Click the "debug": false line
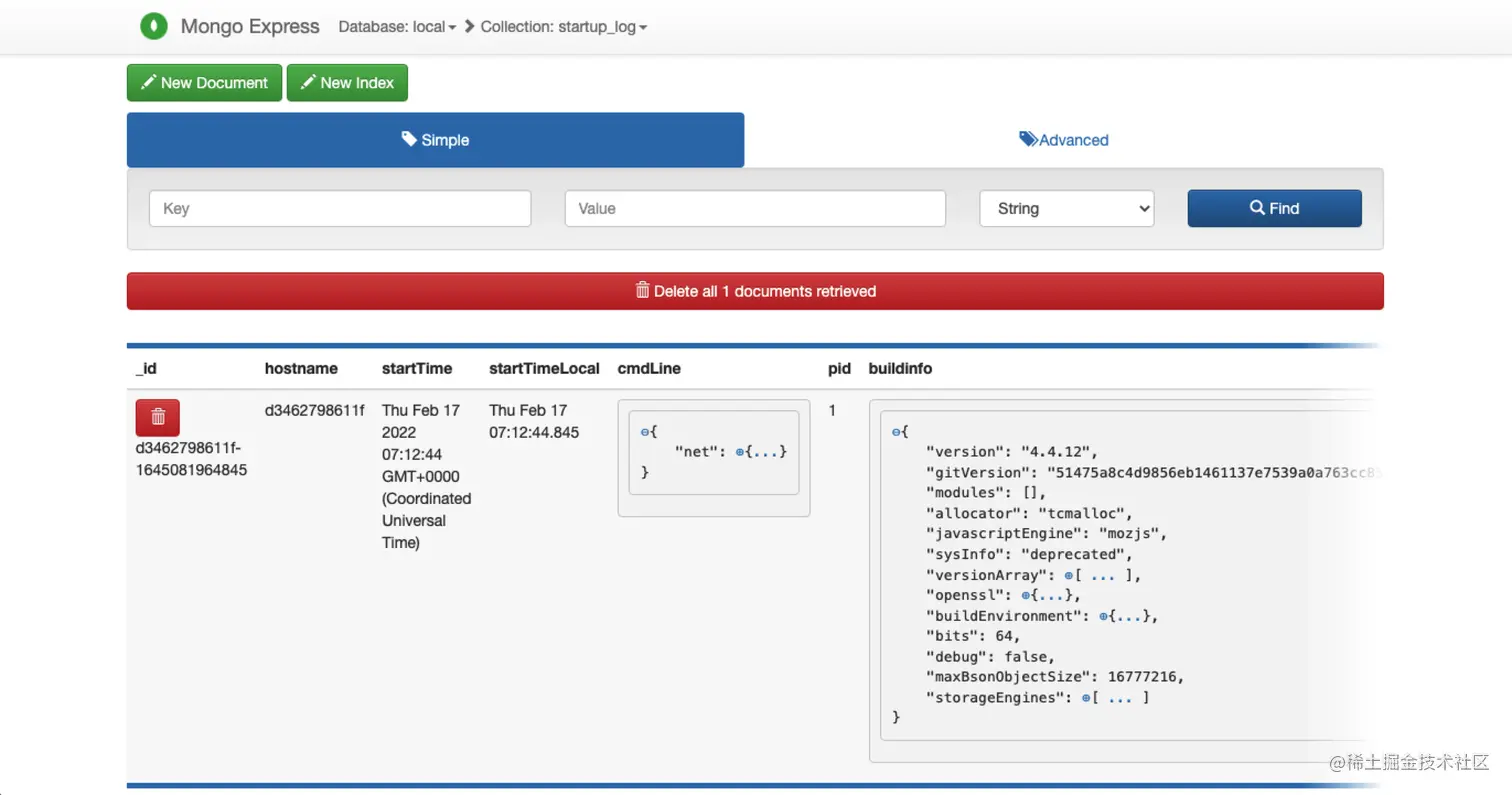Screen dimensions: 1512x795 990,657
